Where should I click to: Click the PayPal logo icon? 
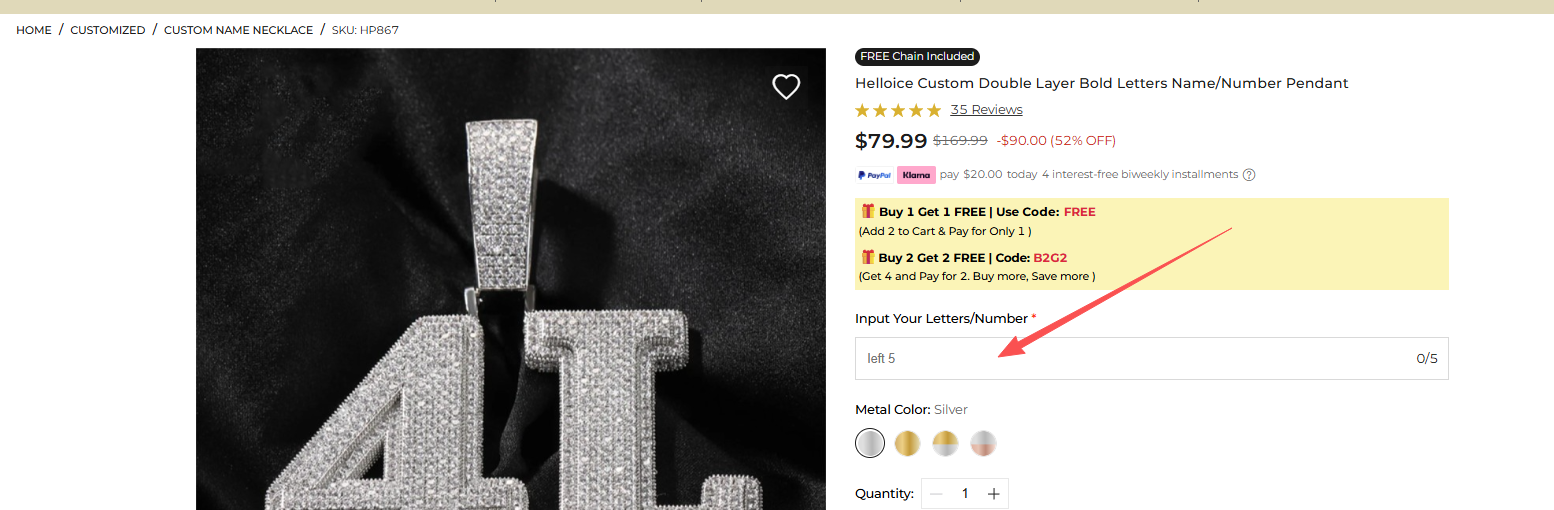tap(875, 175)
